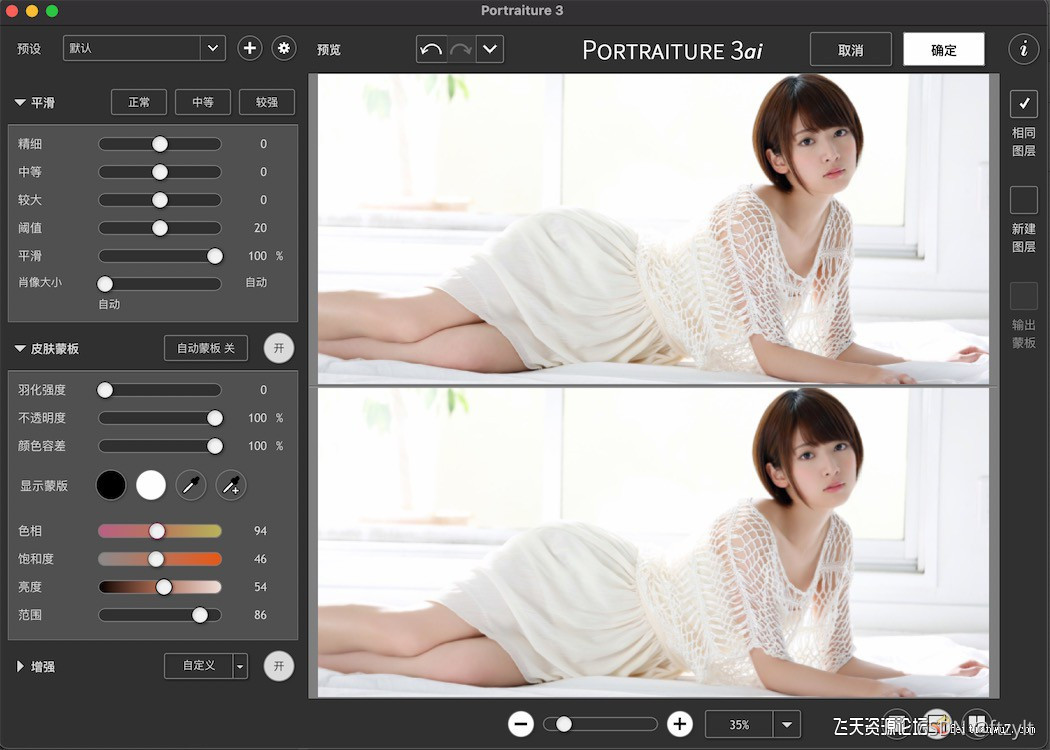Click the bottom processed preview image

click(653, 543)
